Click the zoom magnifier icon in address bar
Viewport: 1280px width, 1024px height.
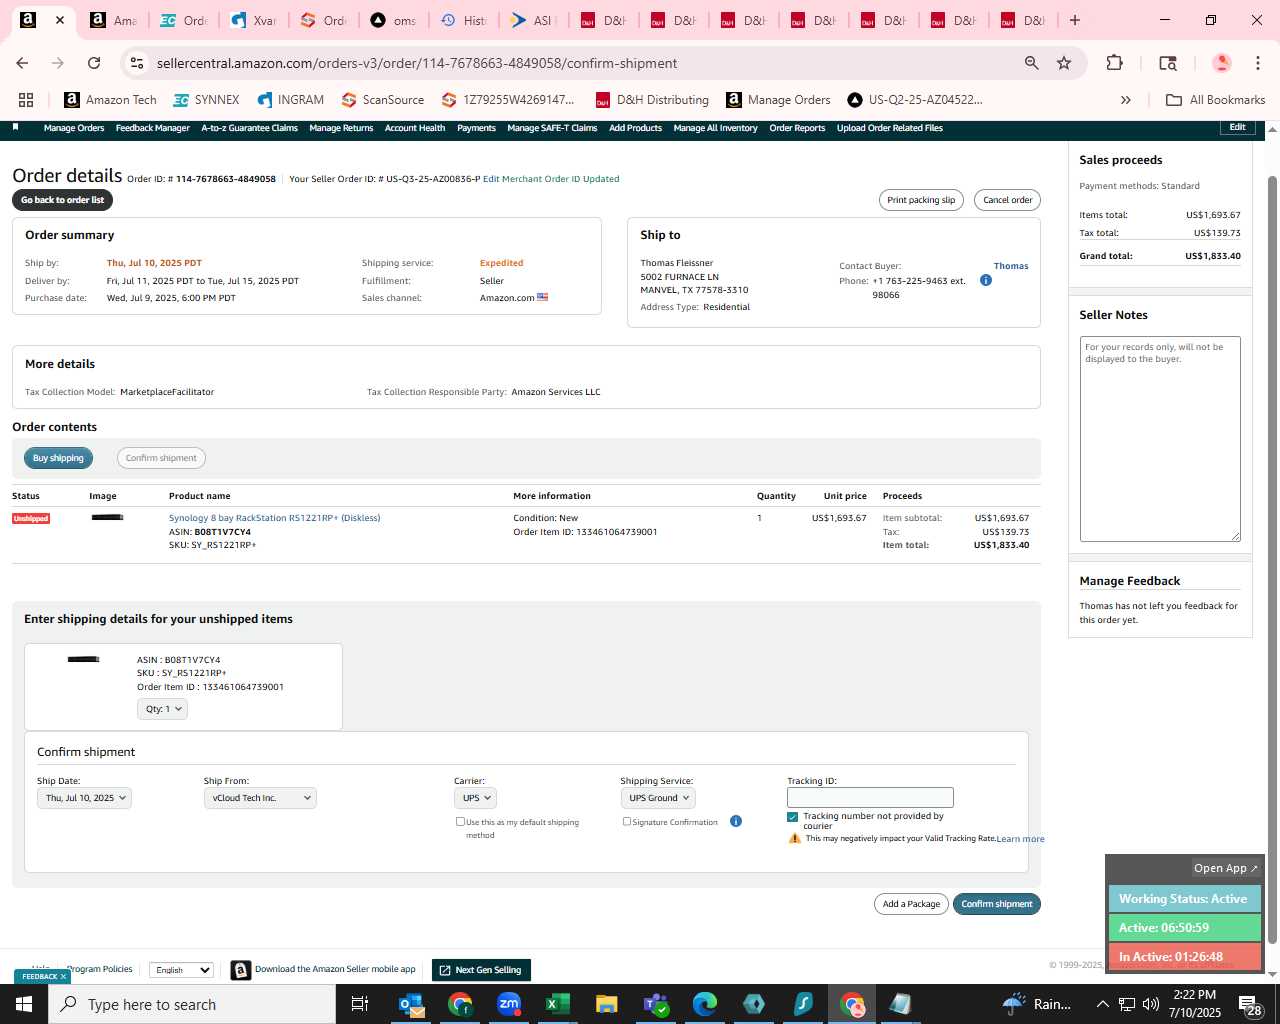[1031, 63]
